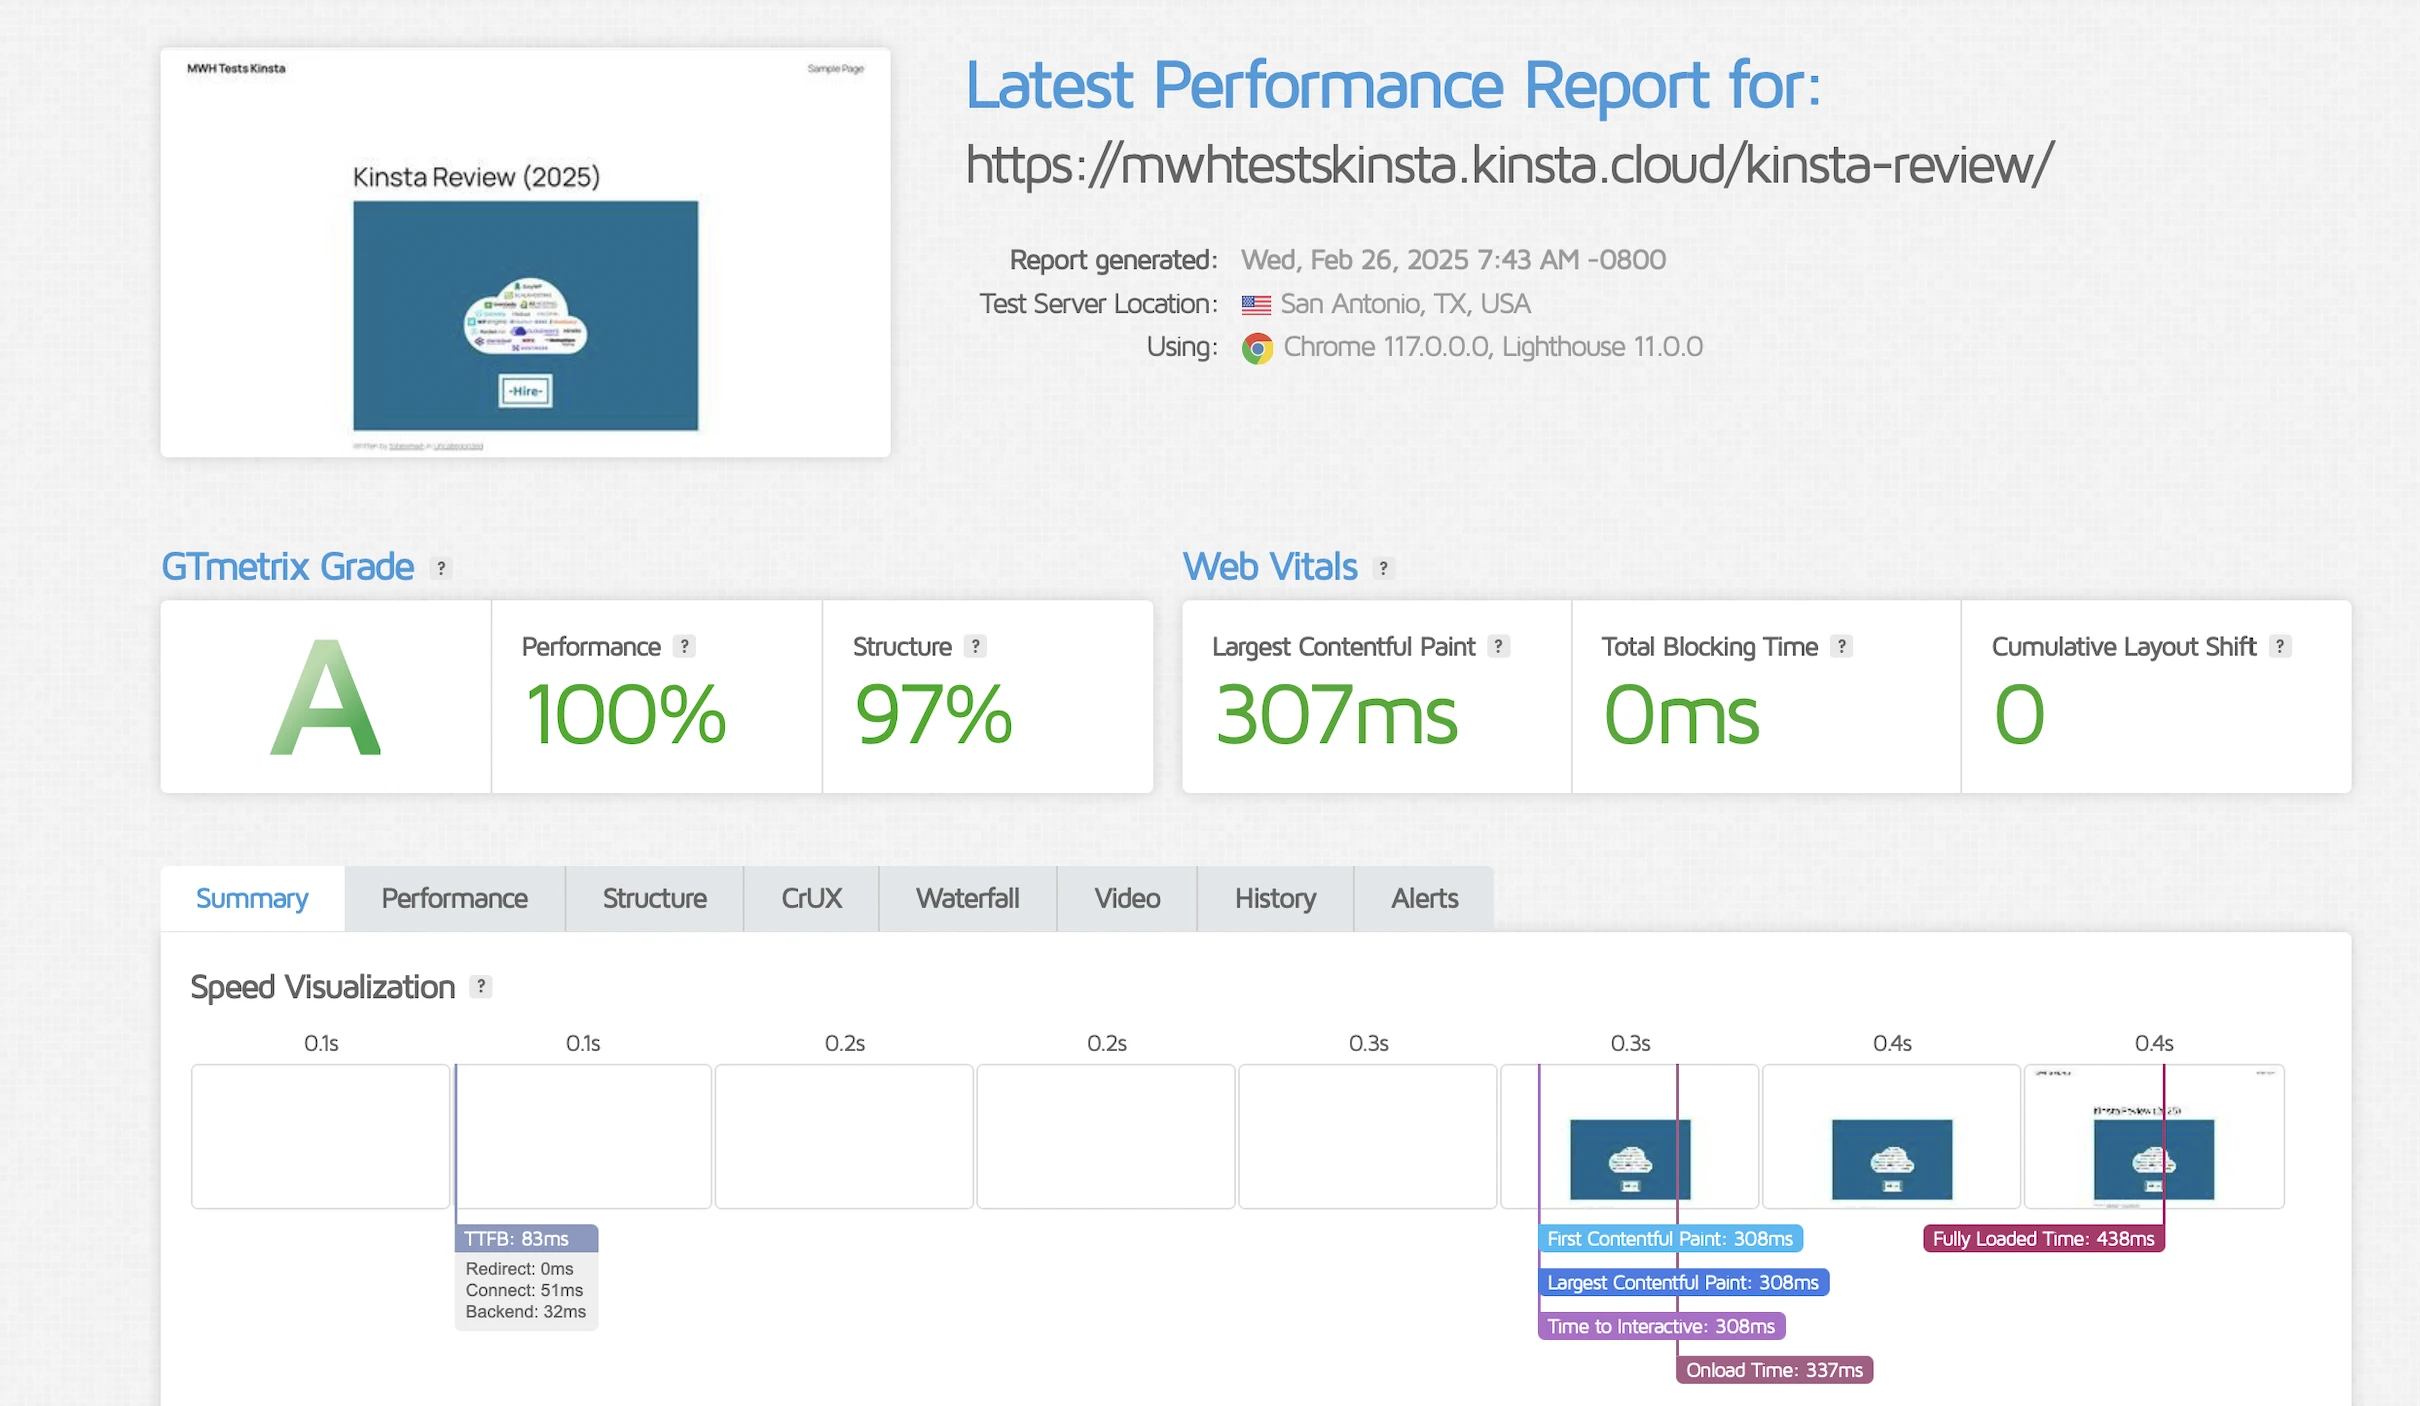Open the CrUX tab
The width and height of the screenshot is (2420, 1406).
pyautogui.click(x=811, y=898)
